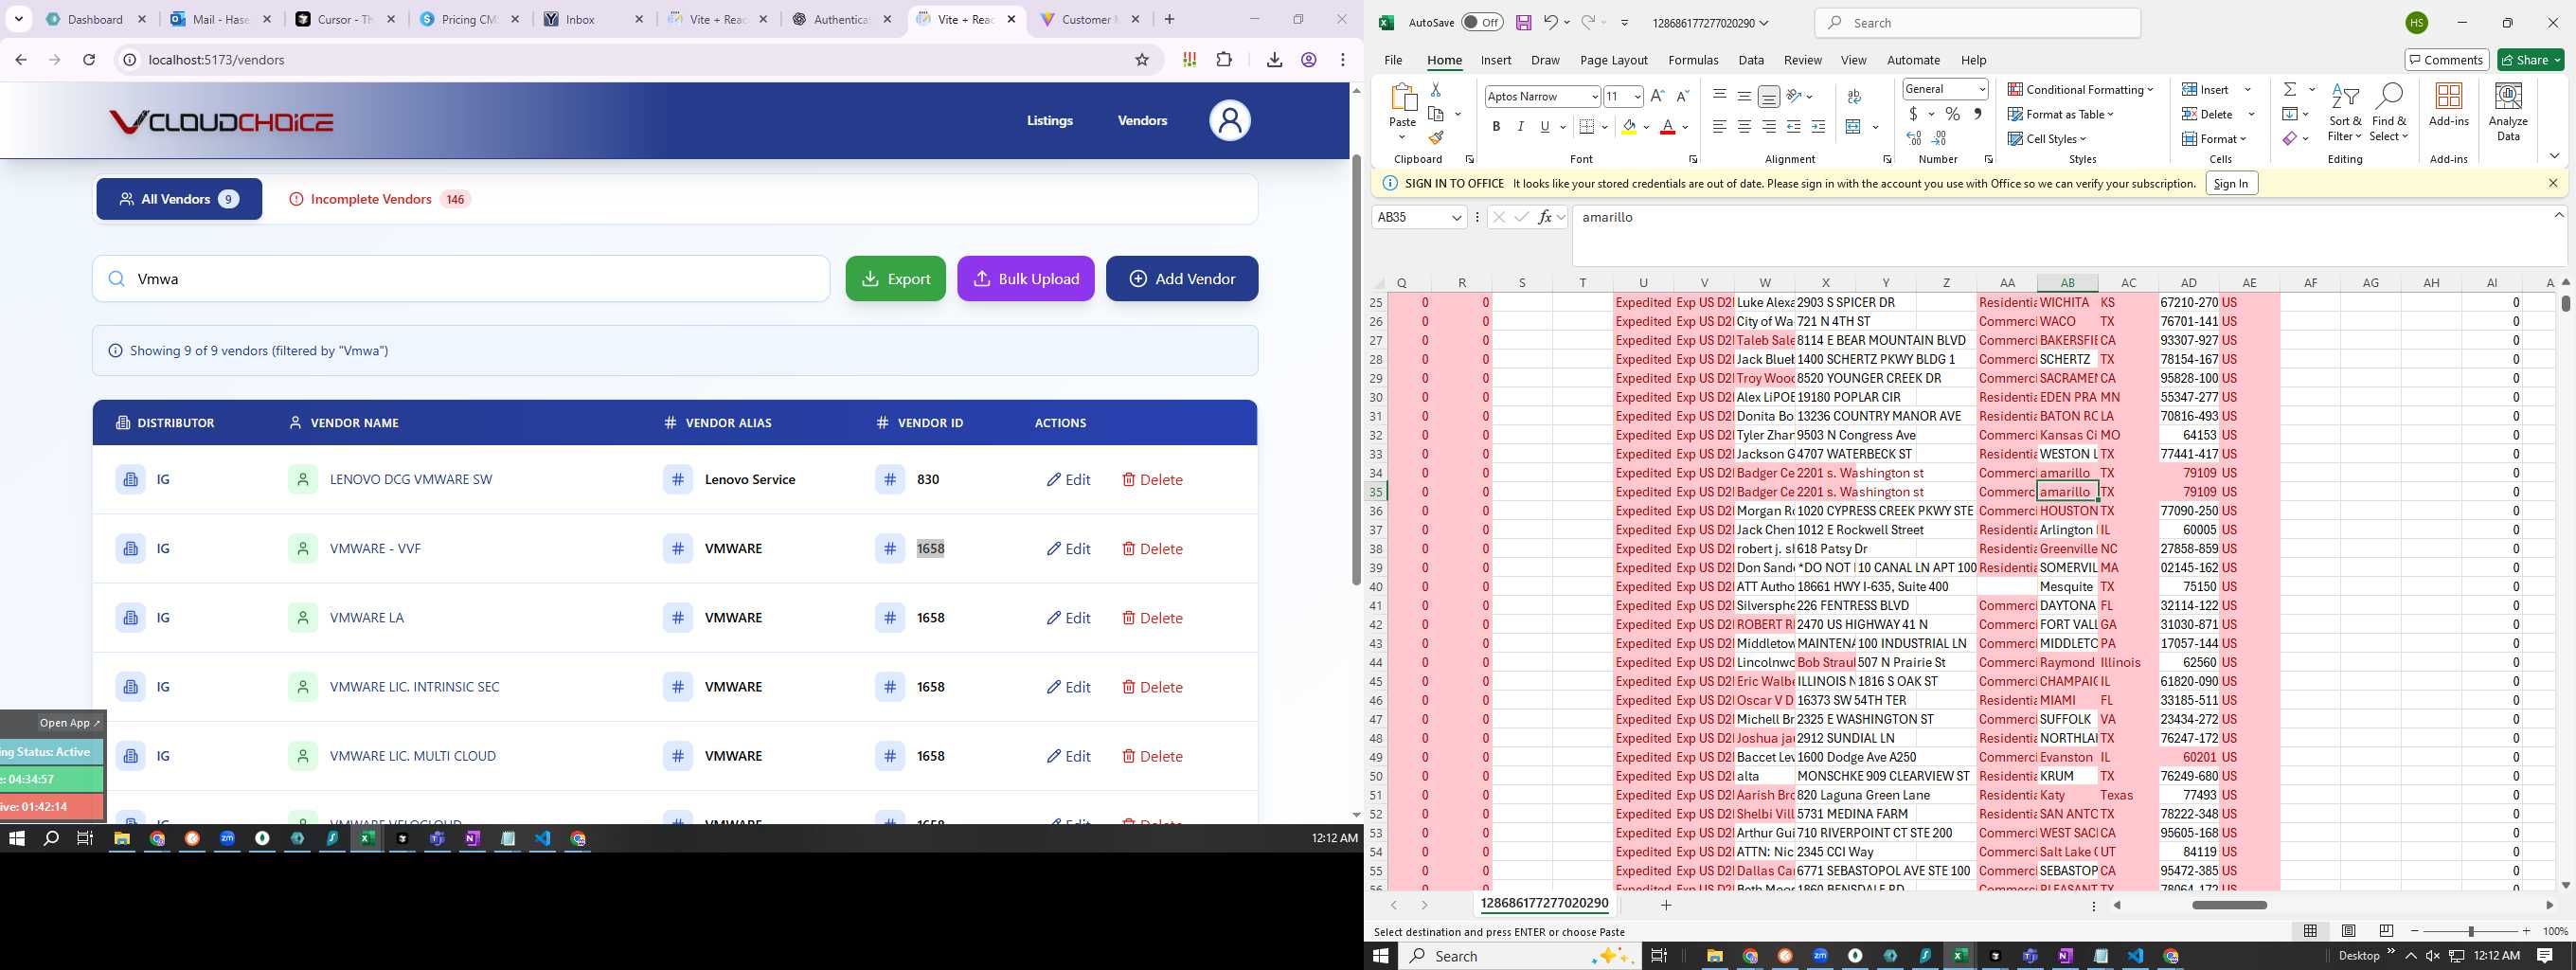Click Sign In button in Office banner

click(2230, 184)
